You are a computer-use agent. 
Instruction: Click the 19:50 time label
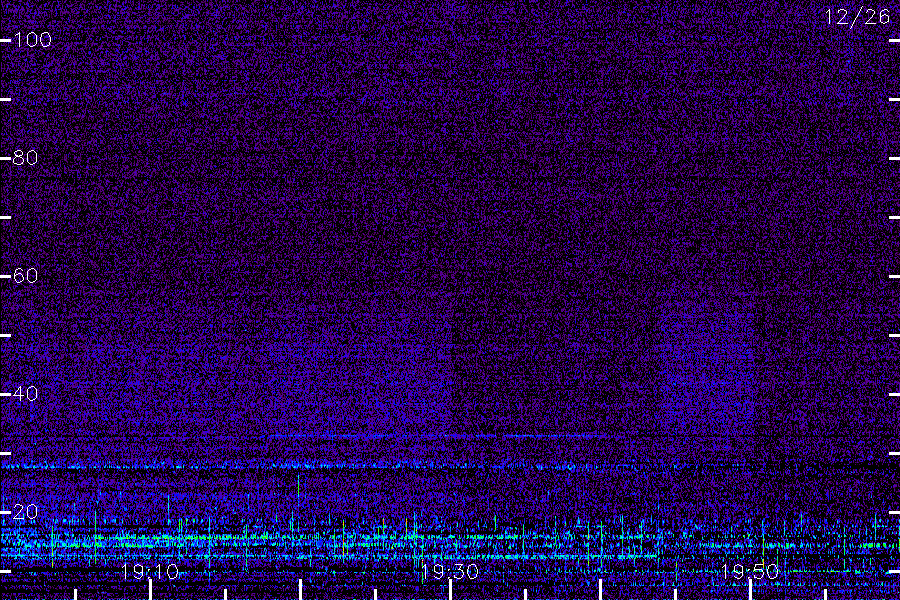click(x=750, y=572)
